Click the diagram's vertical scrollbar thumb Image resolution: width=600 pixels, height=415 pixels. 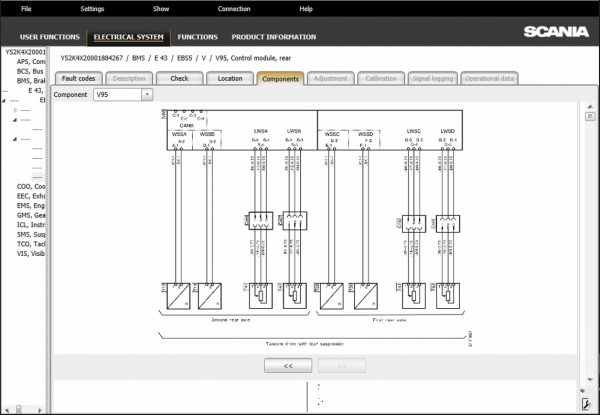point(590,116)
